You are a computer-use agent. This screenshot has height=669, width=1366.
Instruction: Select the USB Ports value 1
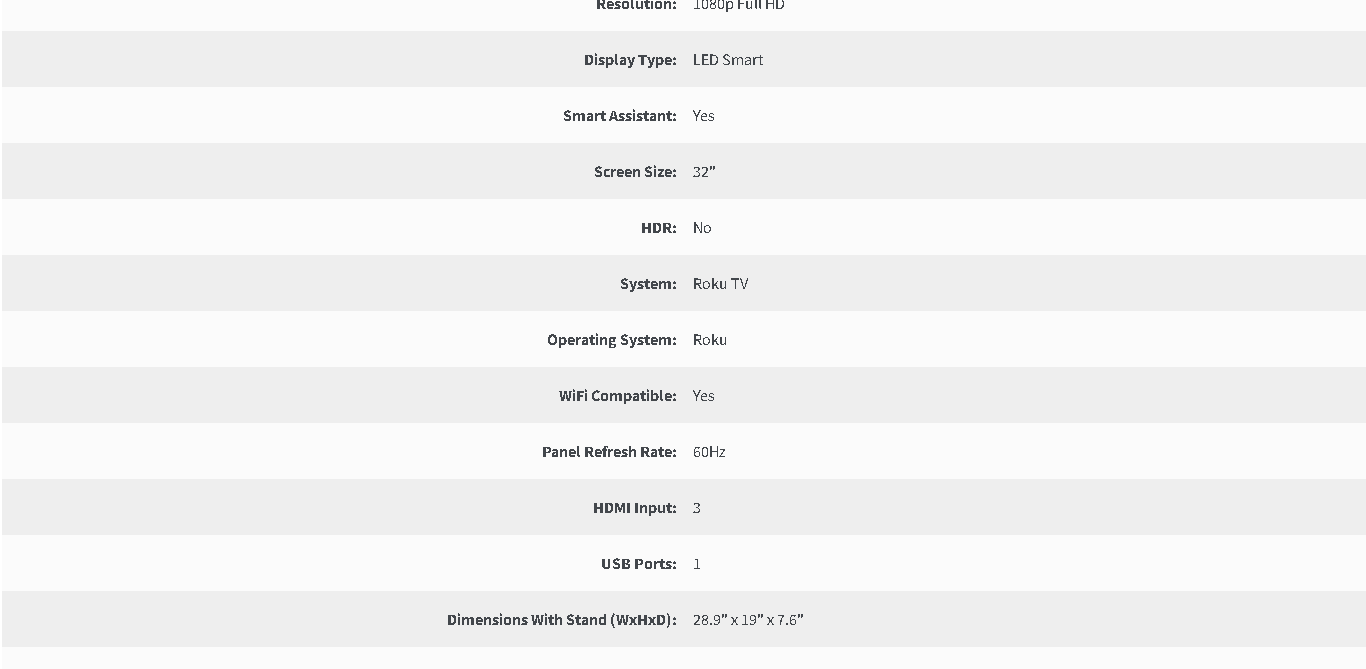pos(697,564)
